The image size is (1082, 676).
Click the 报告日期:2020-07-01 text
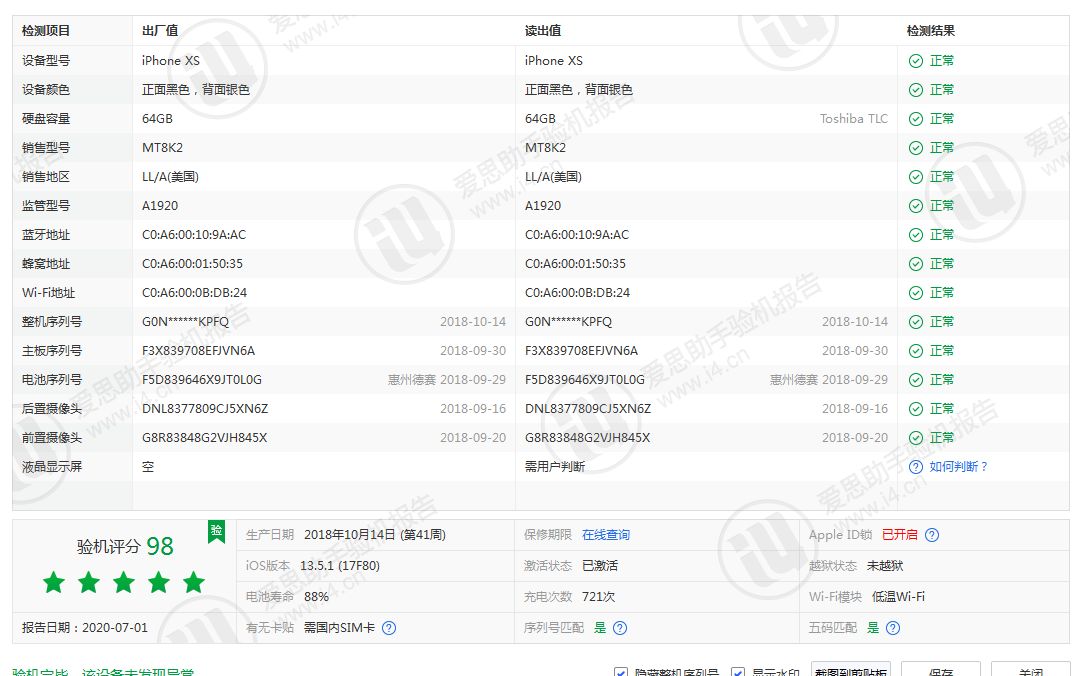[85, 628]
